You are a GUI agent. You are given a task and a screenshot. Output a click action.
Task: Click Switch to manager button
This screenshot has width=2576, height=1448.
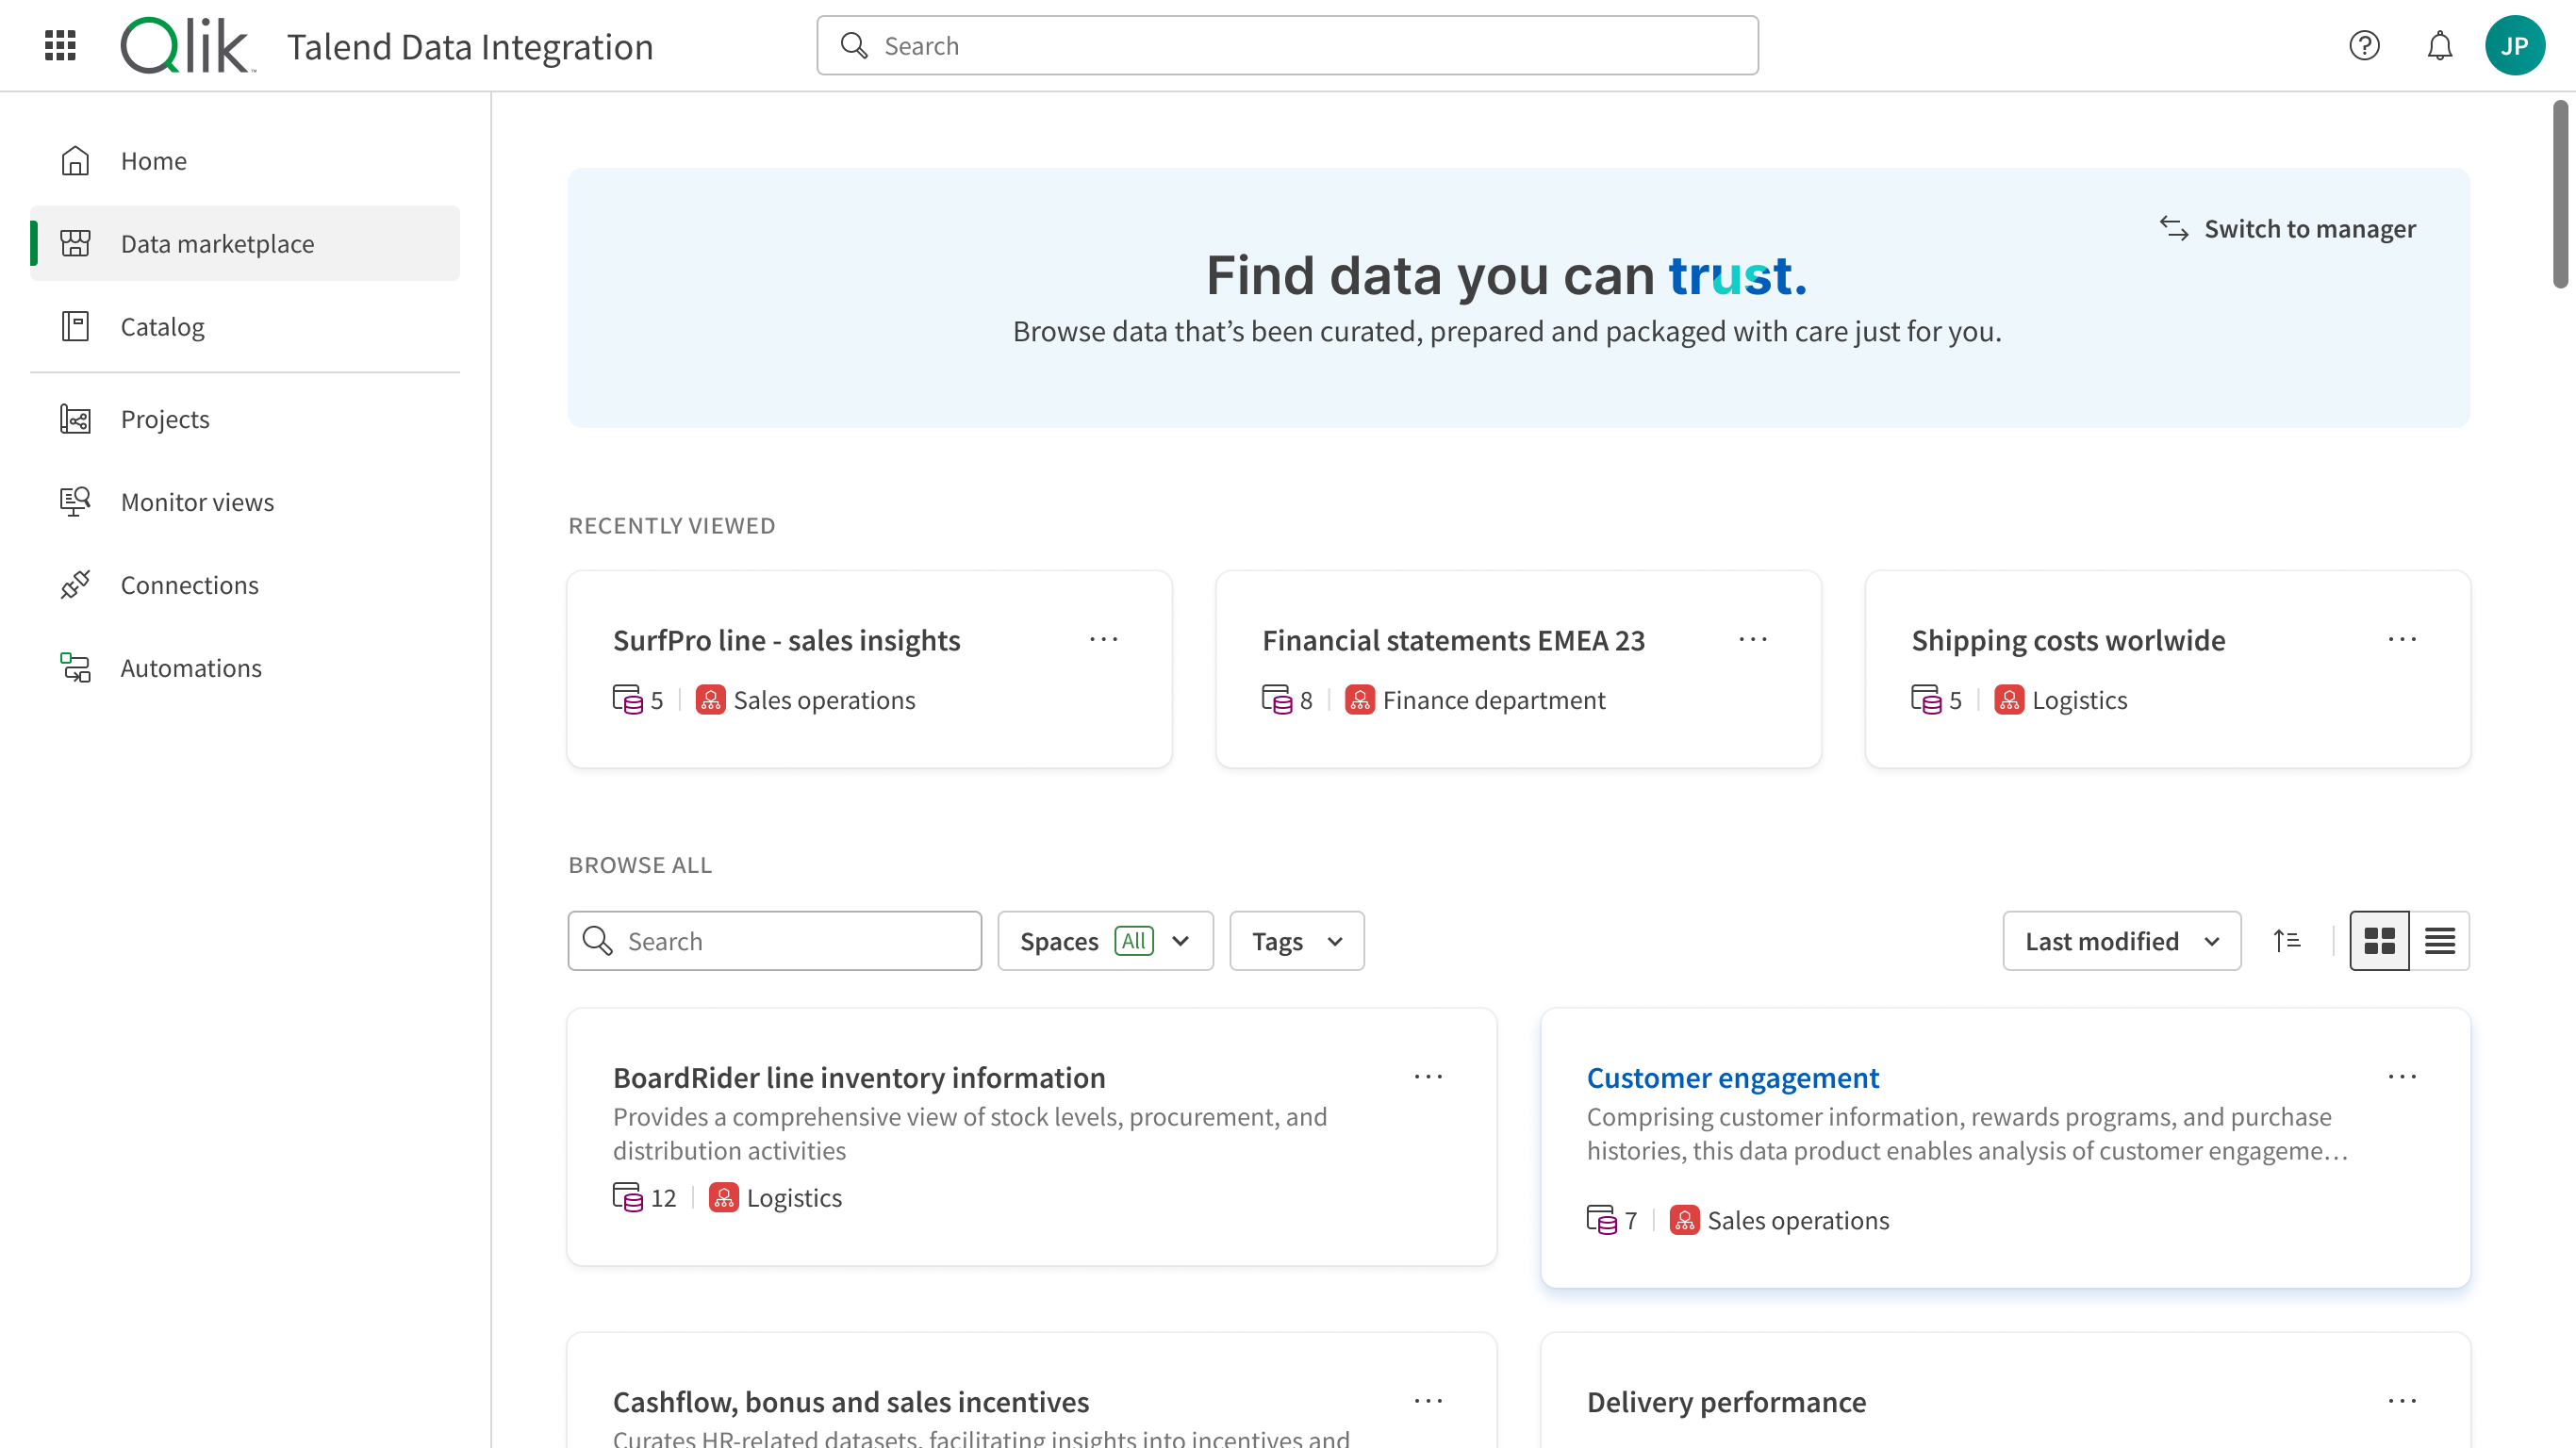2286,226
